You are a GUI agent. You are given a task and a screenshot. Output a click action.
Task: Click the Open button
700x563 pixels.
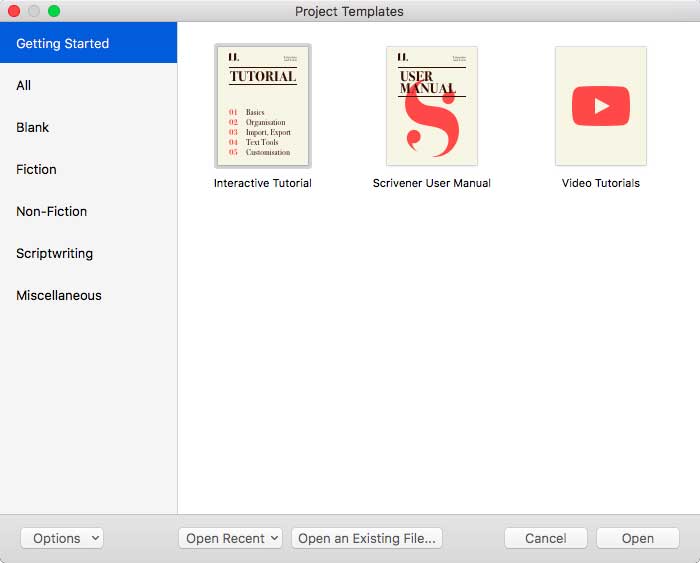(638, 538)
